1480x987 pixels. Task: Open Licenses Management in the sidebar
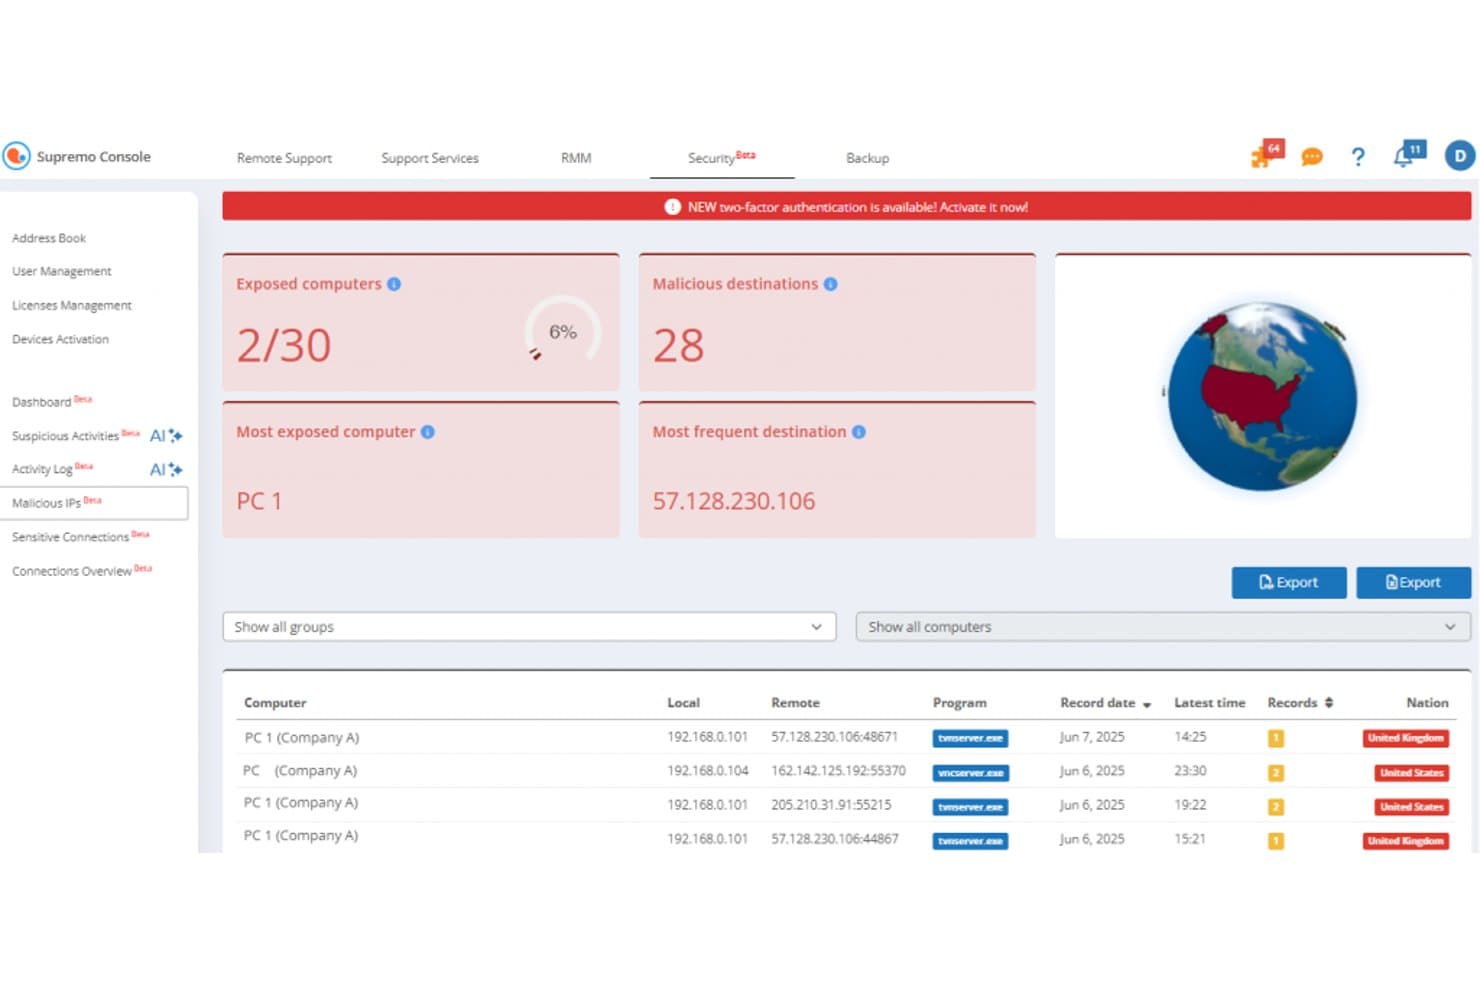pos(71,305)
